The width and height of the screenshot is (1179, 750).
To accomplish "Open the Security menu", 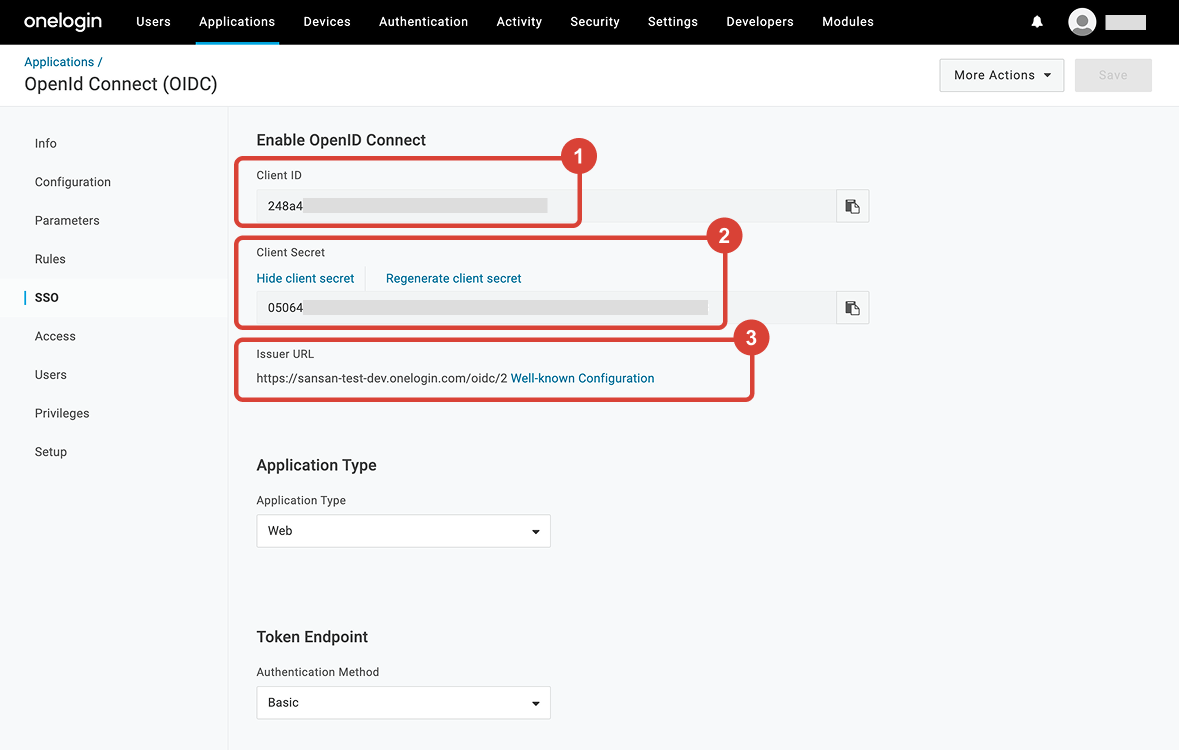I will pyautogui.click(x=595, y=22).
